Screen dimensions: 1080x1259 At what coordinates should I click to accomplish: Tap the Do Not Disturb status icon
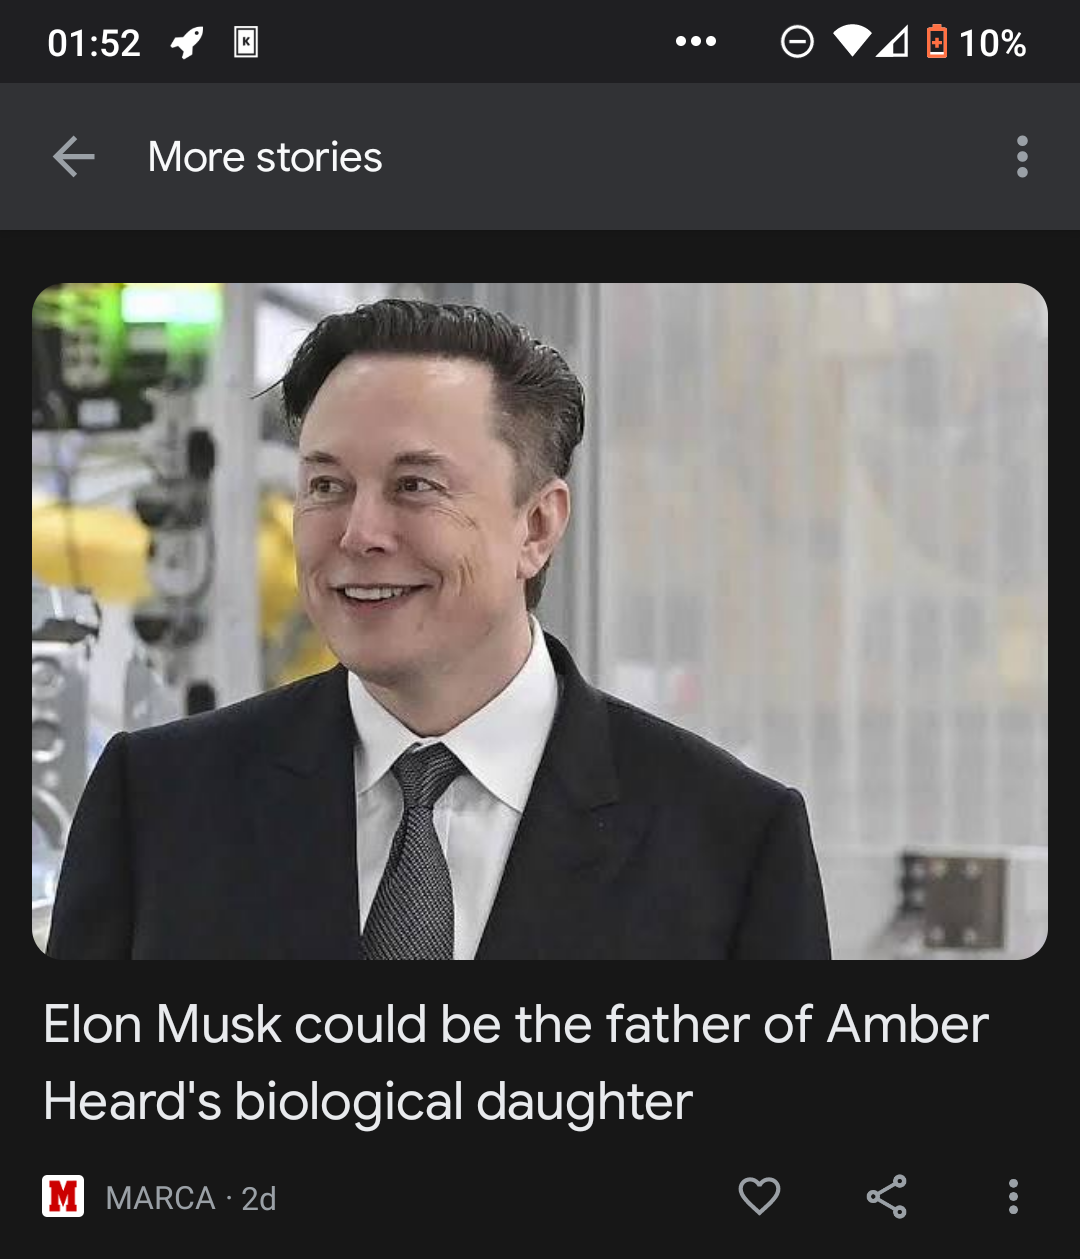tap(797, 42)
